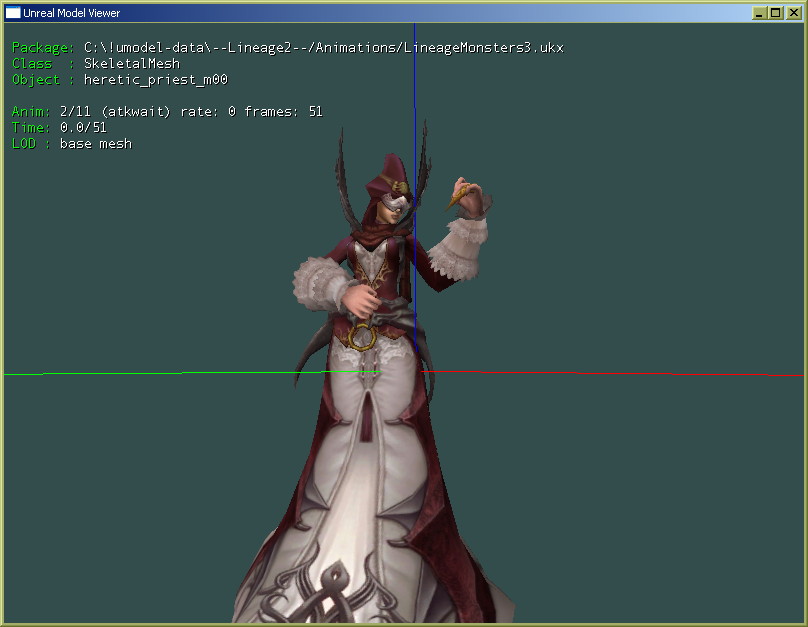Click the Unreal Model Viewer window icon

pos(13,12)
